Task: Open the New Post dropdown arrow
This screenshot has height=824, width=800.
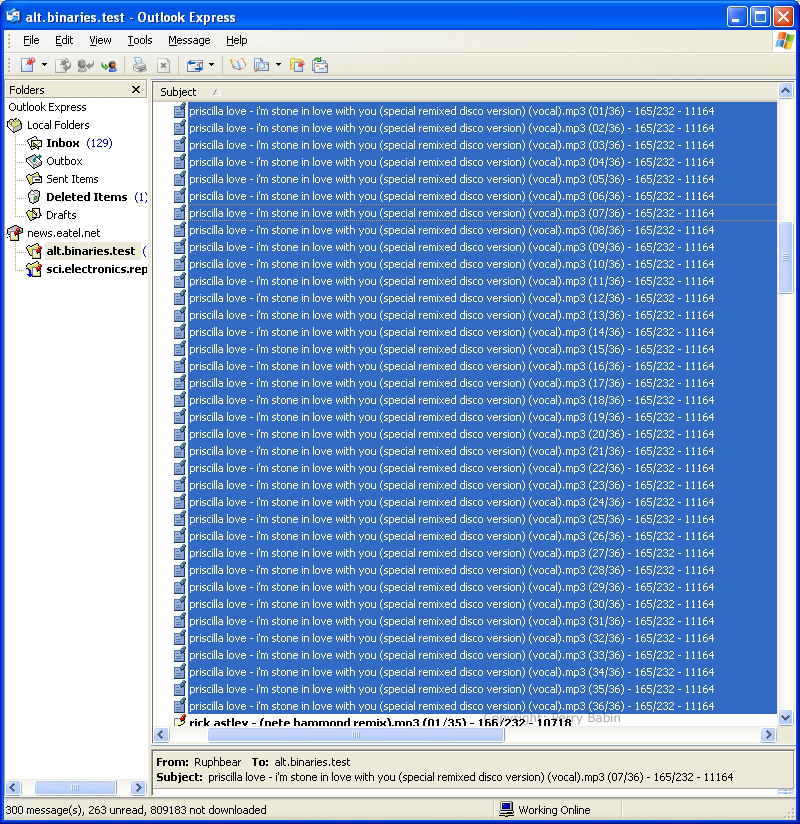Action: 44,65
